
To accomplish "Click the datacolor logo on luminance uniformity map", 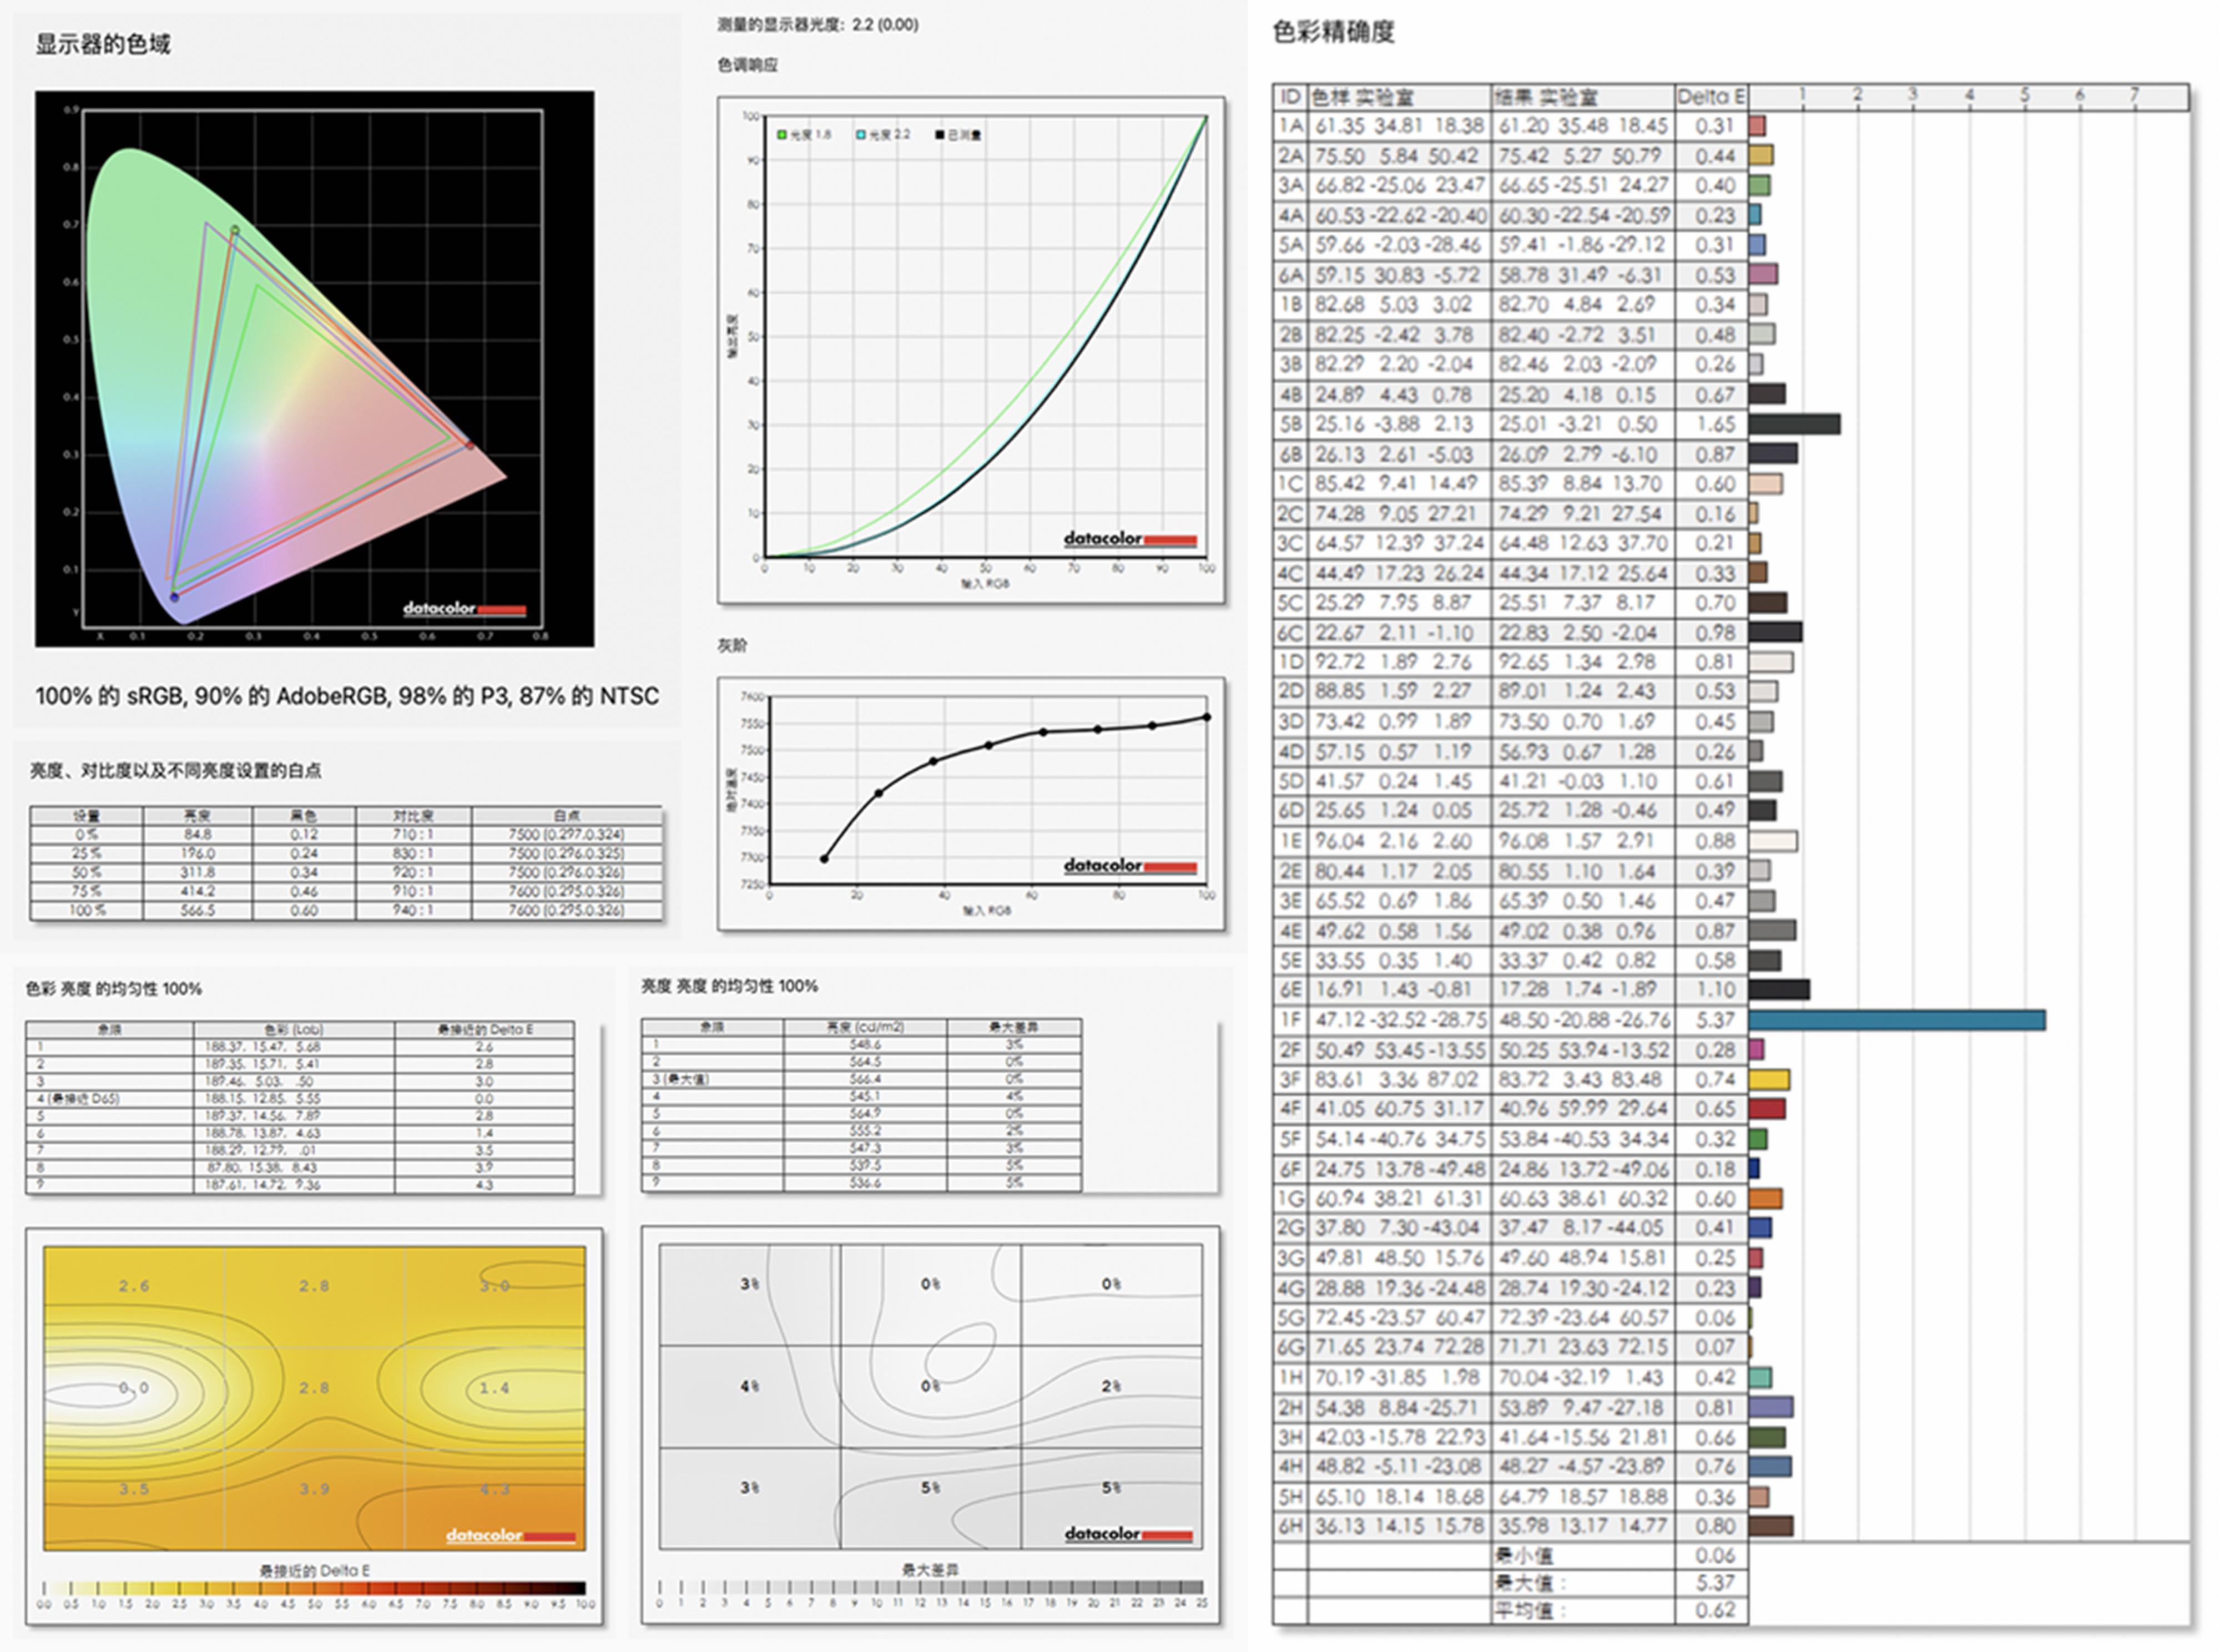I will [1128, 1534].
